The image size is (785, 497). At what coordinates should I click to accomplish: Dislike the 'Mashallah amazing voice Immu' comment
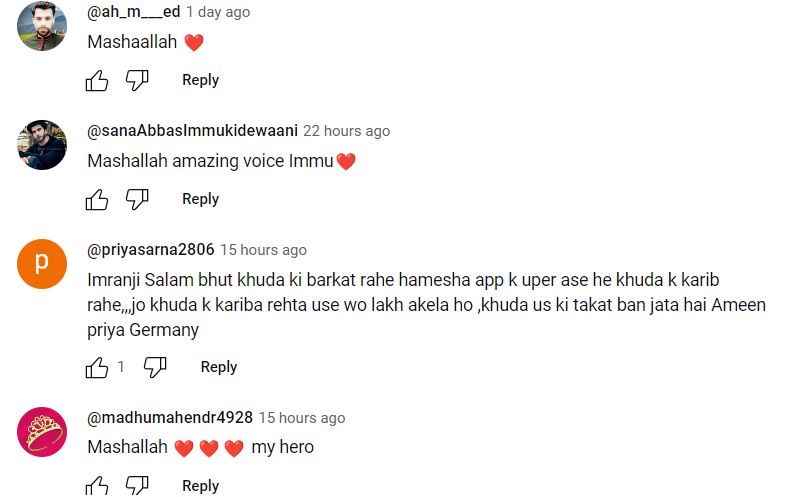(137, 199)
